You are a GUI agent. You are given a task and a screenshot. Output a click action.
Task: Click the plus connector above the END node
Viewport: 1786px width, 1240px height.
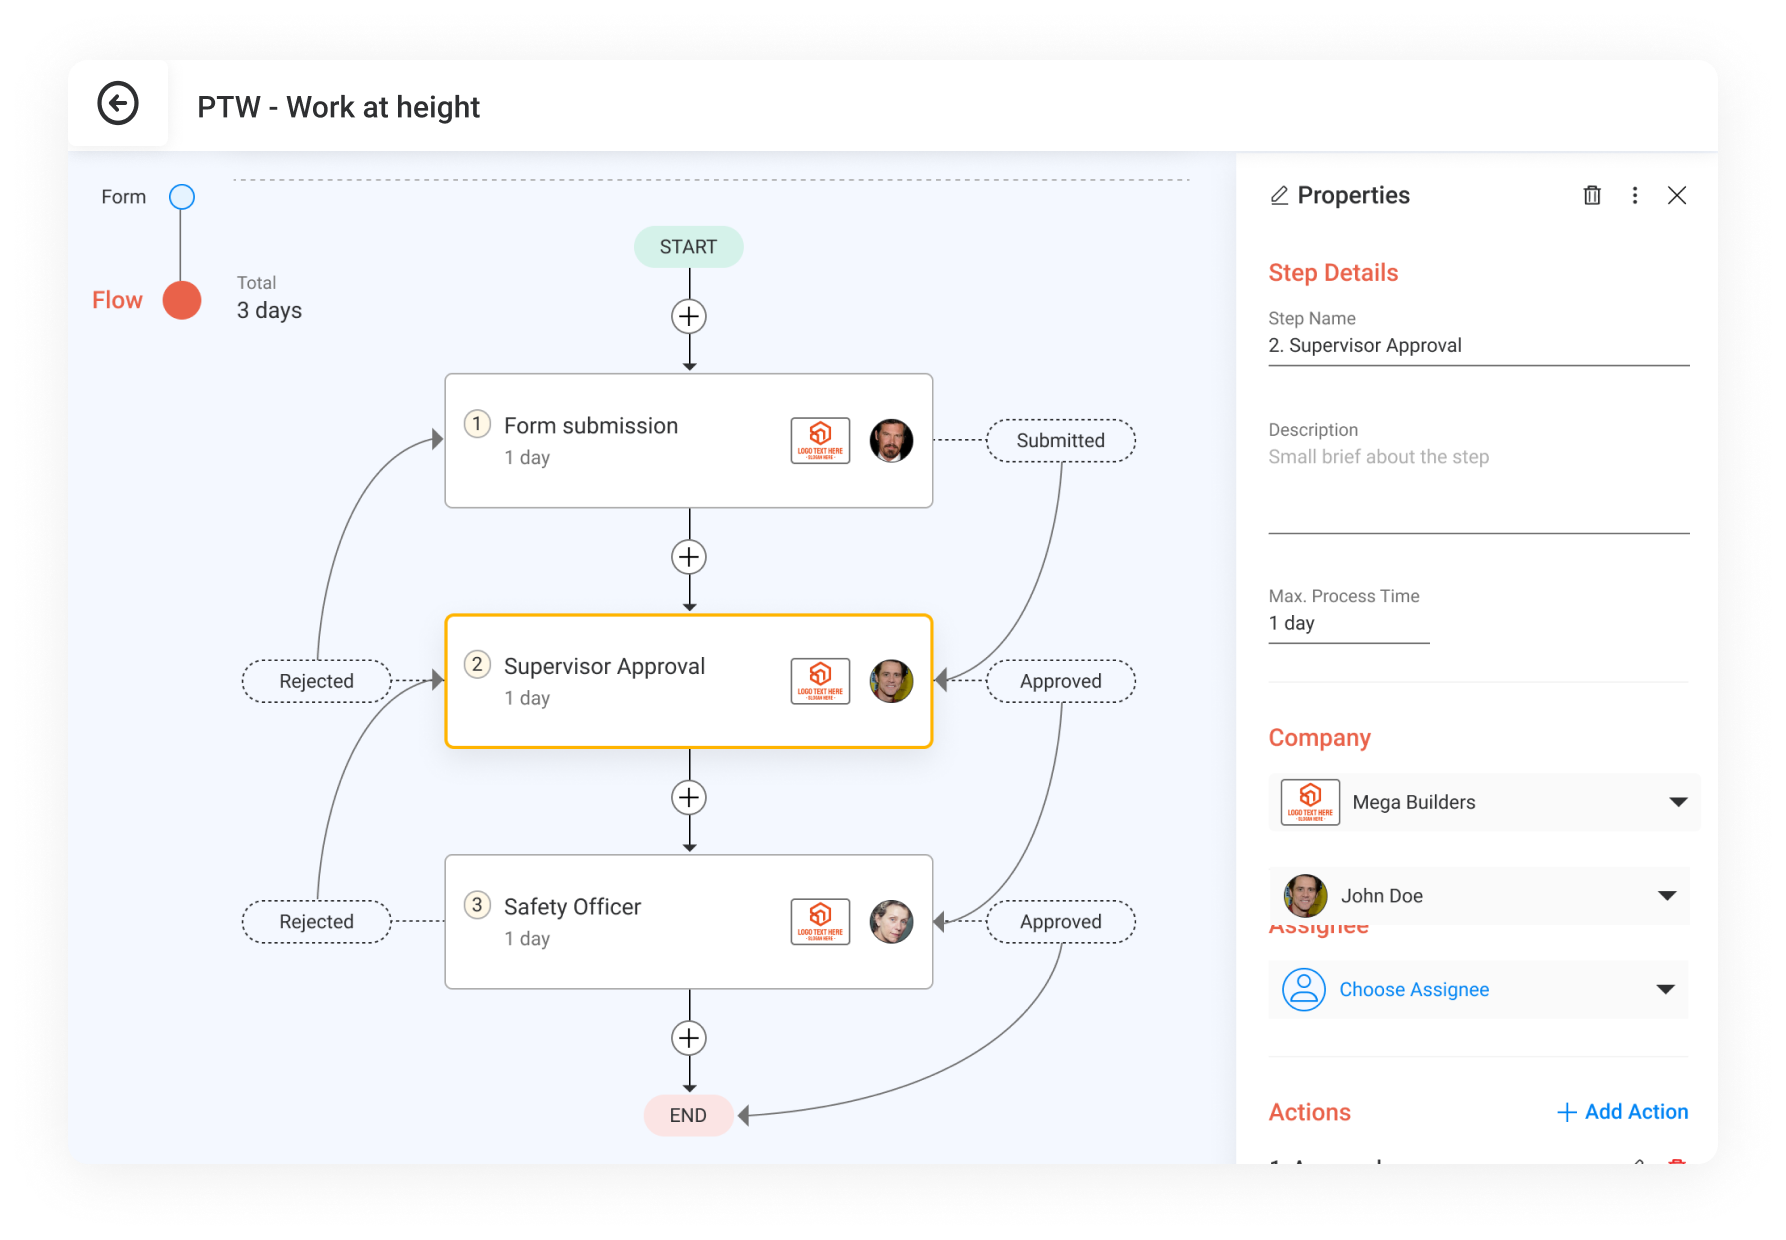pyautogui.click(x=688, y=1038)
